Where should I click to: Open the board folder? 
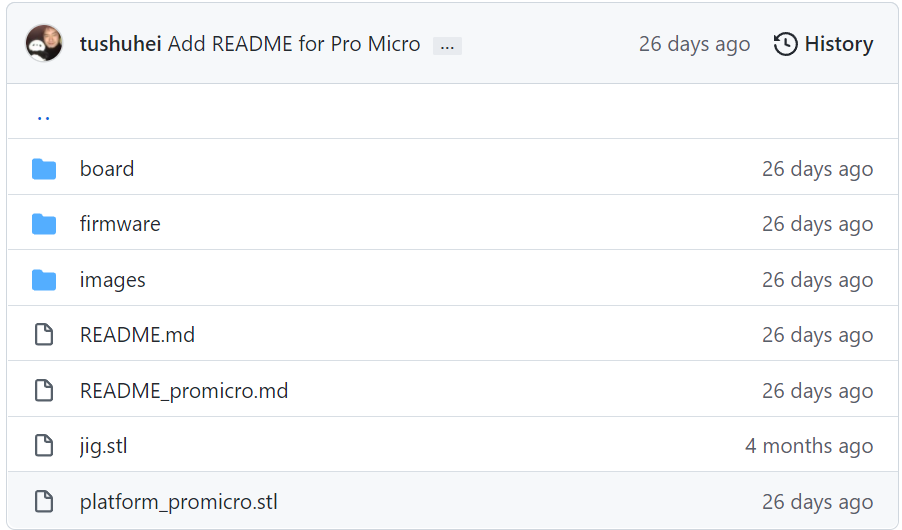107,169
